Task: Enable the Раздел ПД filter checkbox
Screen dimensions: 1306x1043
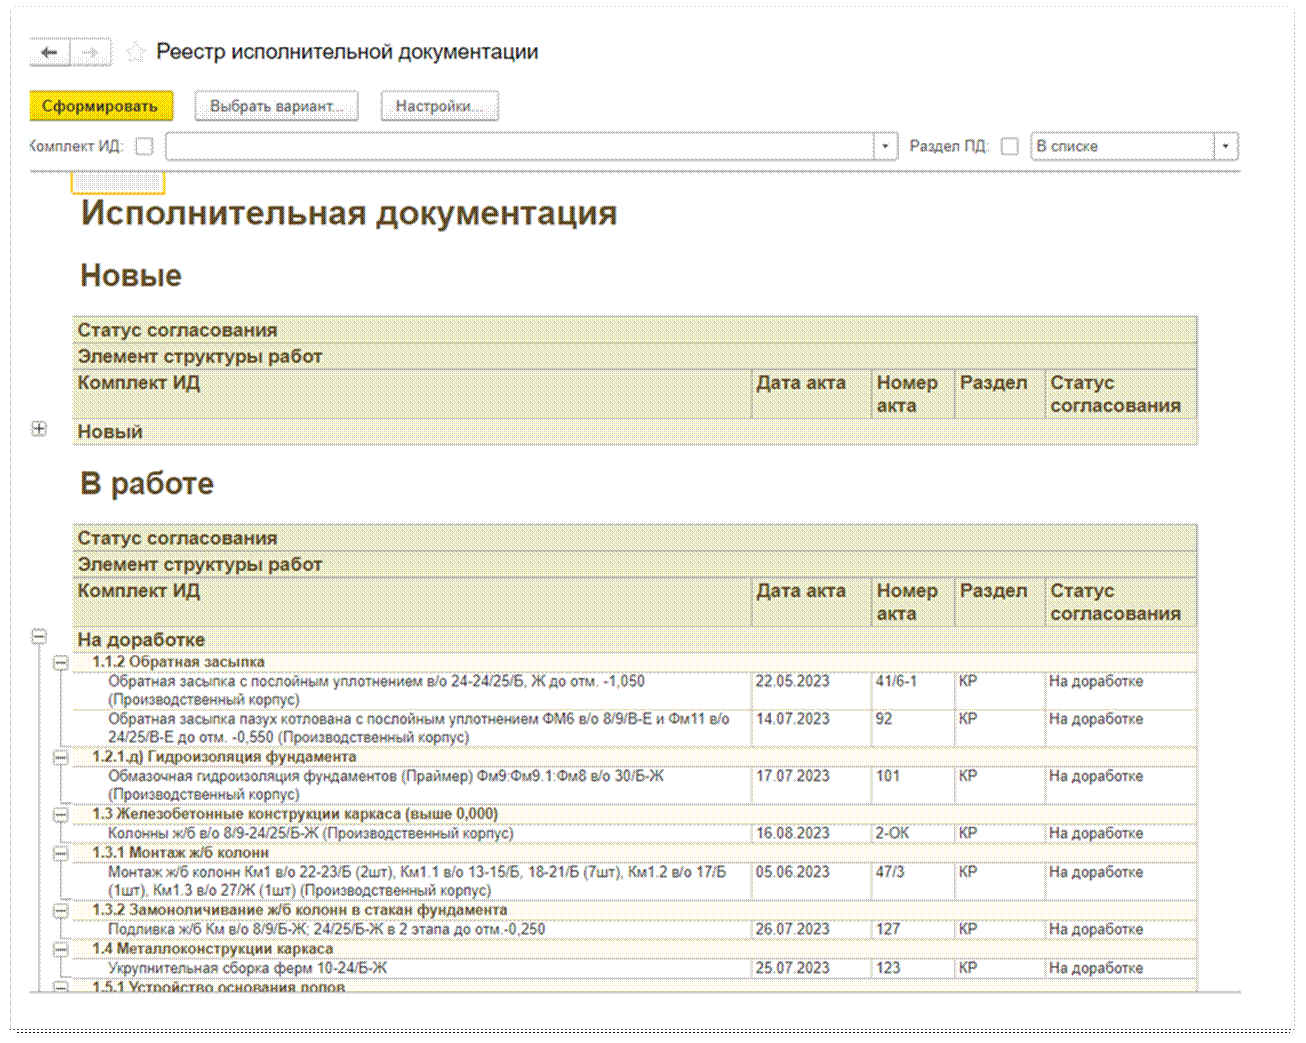Action: [x=1010, y=147]
